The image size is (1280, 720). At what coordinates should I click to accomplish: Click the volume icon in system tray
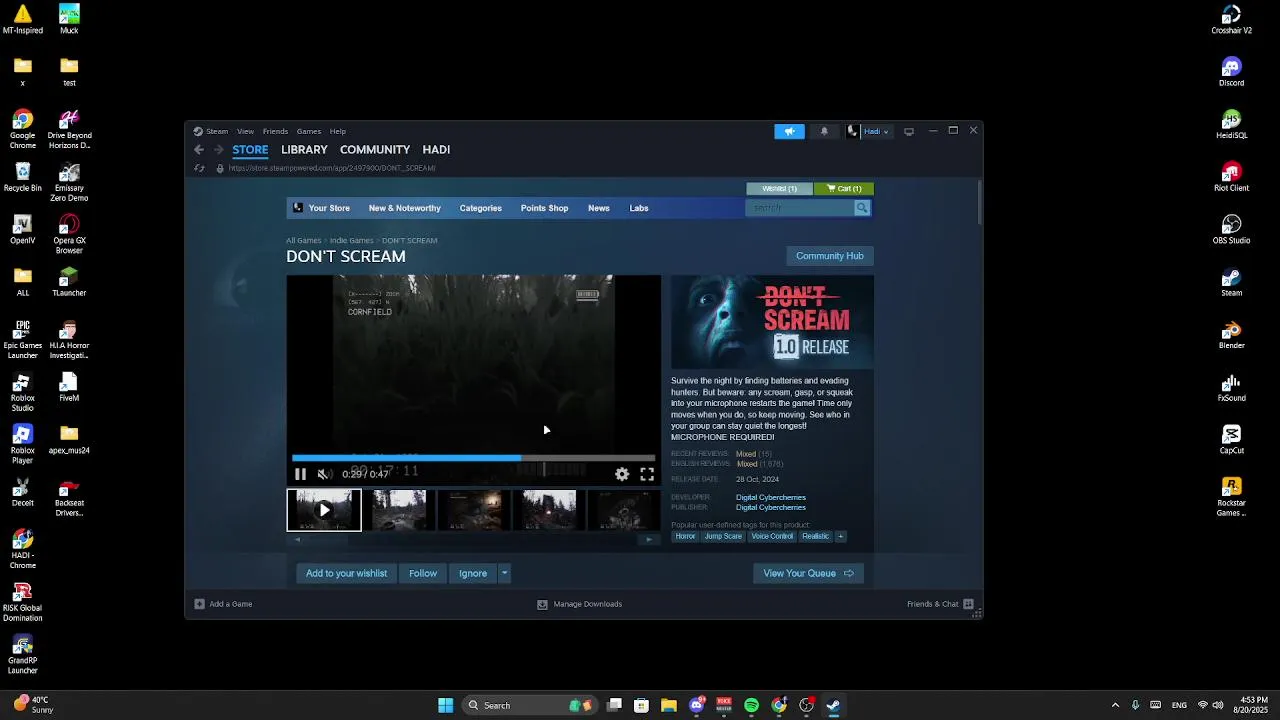point(1218,705)
